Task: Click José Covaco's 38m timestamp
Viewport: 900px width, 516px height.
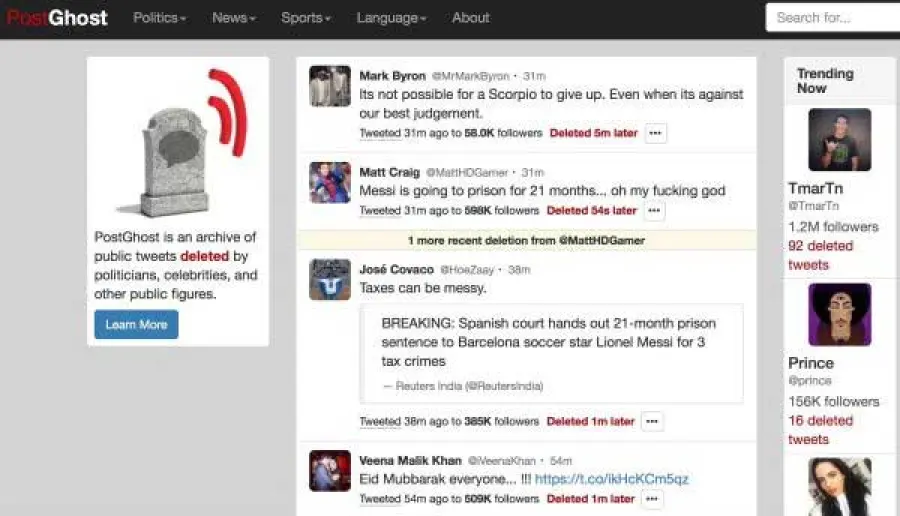Action: coord(519,269)
